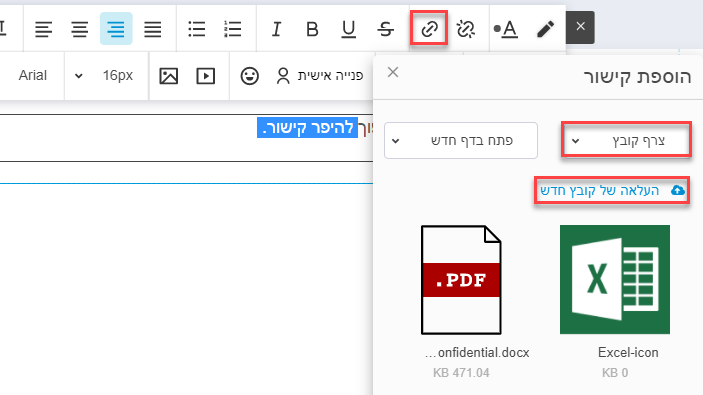Apply bold formatting
The image size is (703, 395).
tap(312, 29)
